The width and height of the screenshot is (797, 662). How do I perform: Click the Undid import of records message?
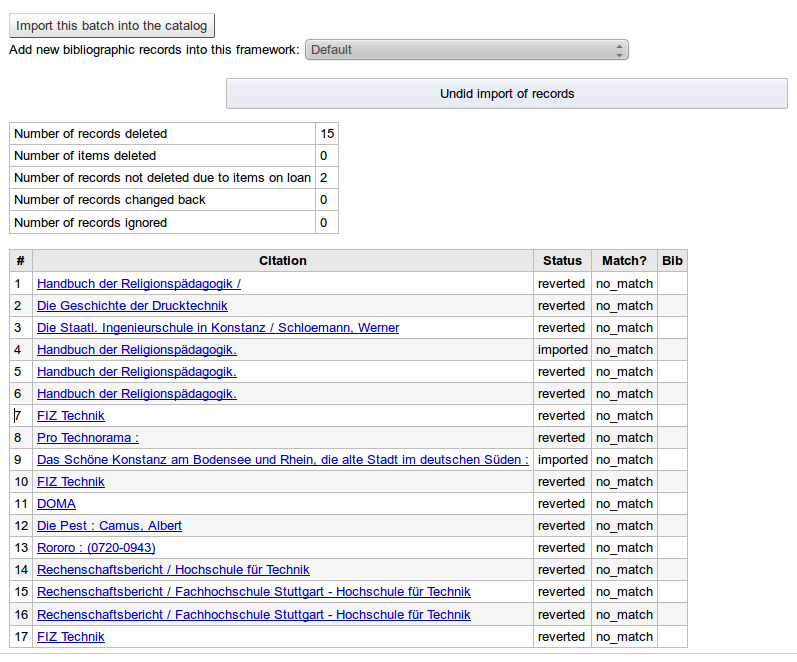pyautogui.click(x=507, y=94)
